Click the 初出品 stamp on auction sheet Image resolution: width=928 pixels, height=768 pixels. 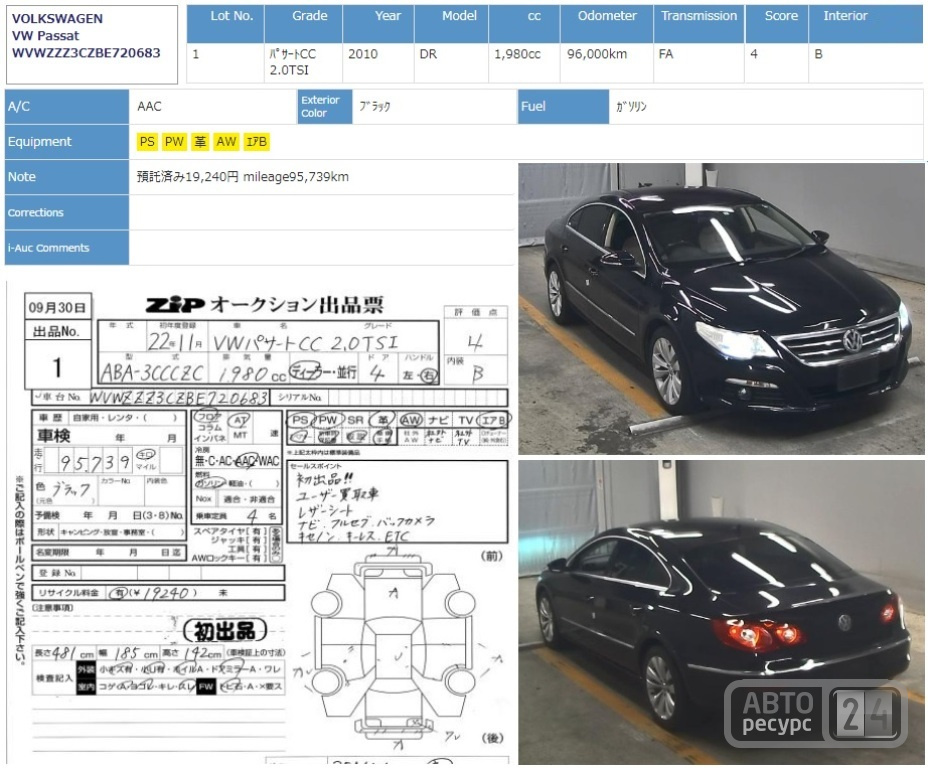225,631
